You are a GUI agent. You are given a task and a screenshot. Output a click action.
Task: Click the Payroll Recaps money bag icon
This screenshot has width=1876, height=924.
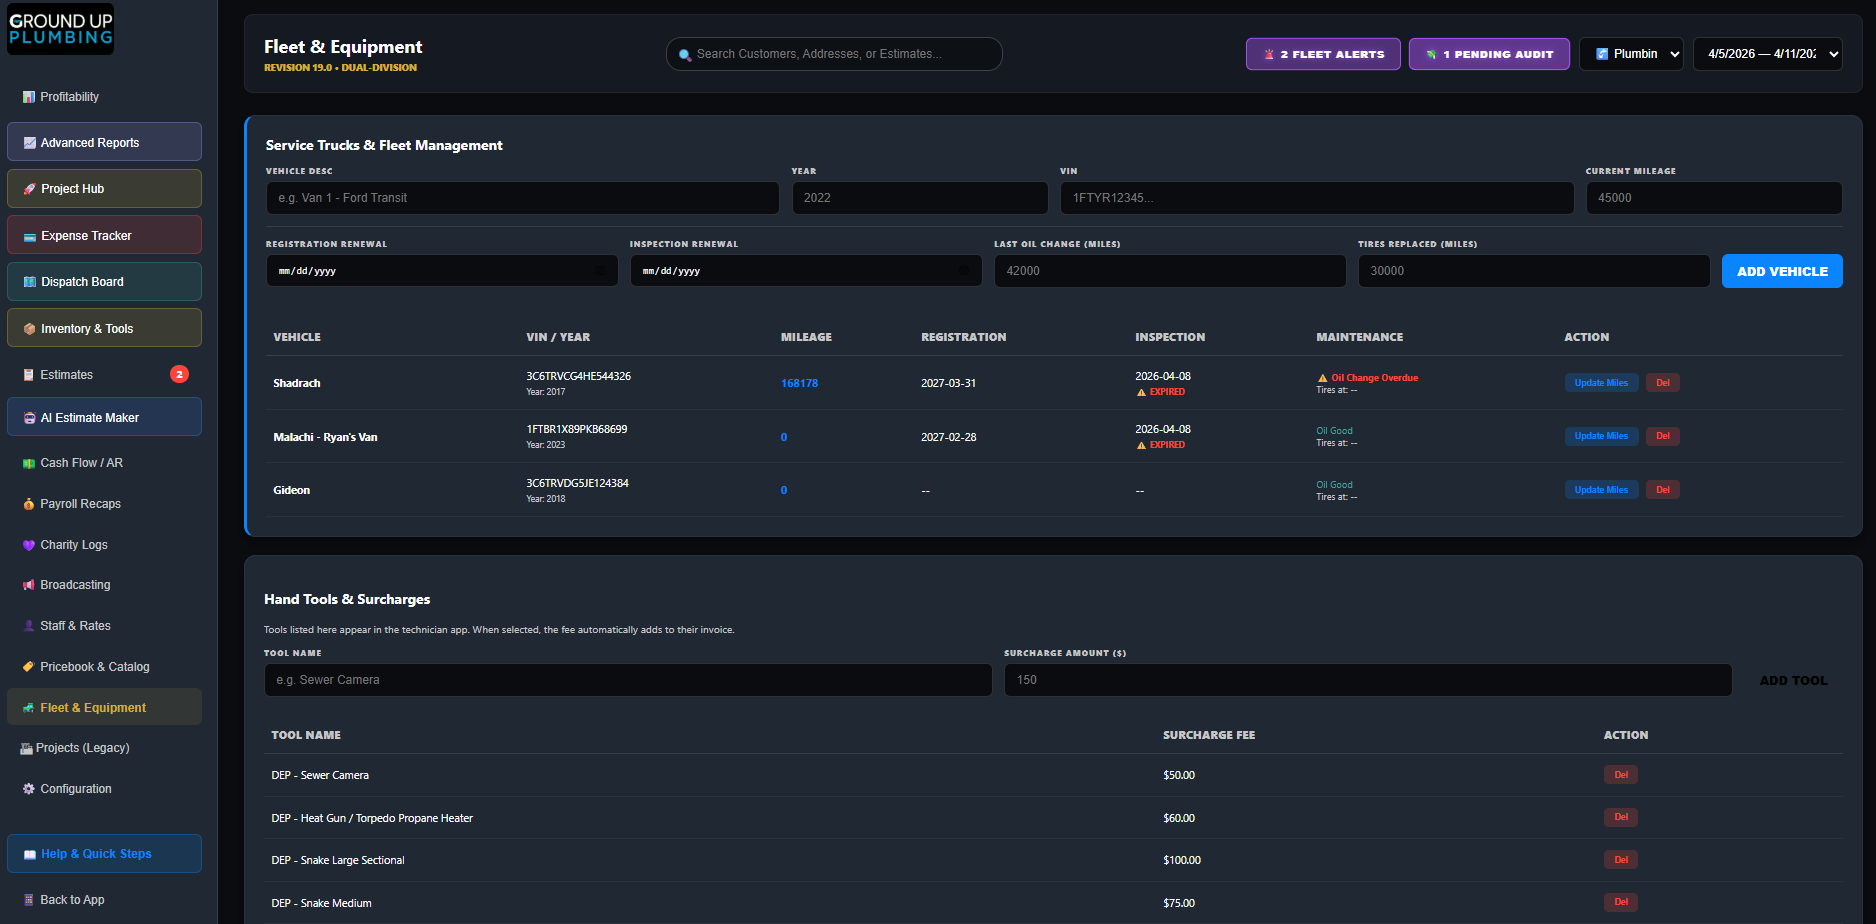pyautogui.click(x=29, y=504)
